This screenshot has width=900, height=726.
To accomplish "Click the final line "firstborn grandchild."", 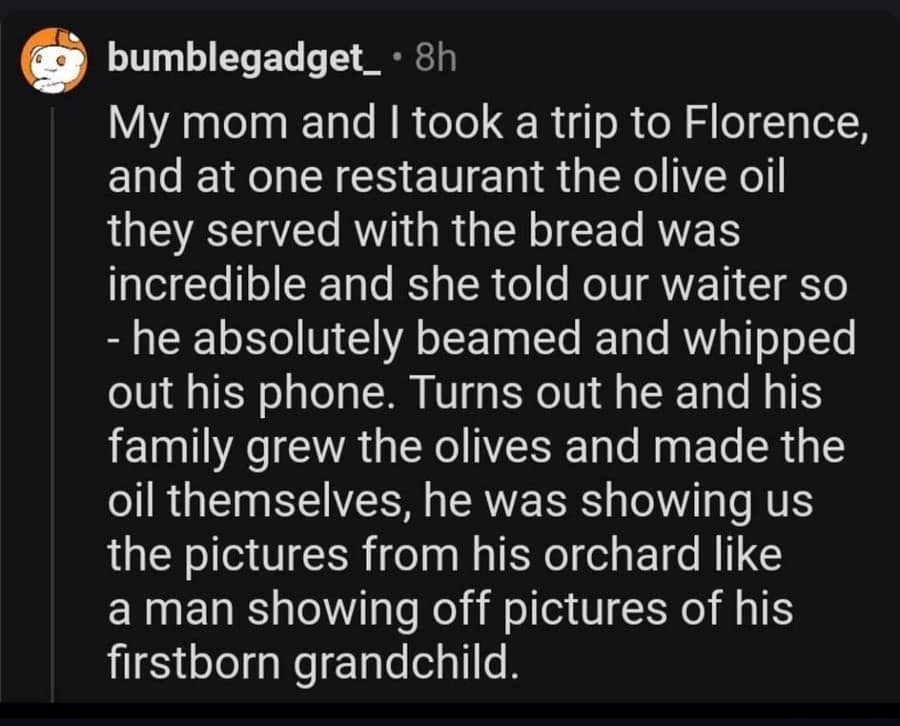I will (x=313, y=662).
